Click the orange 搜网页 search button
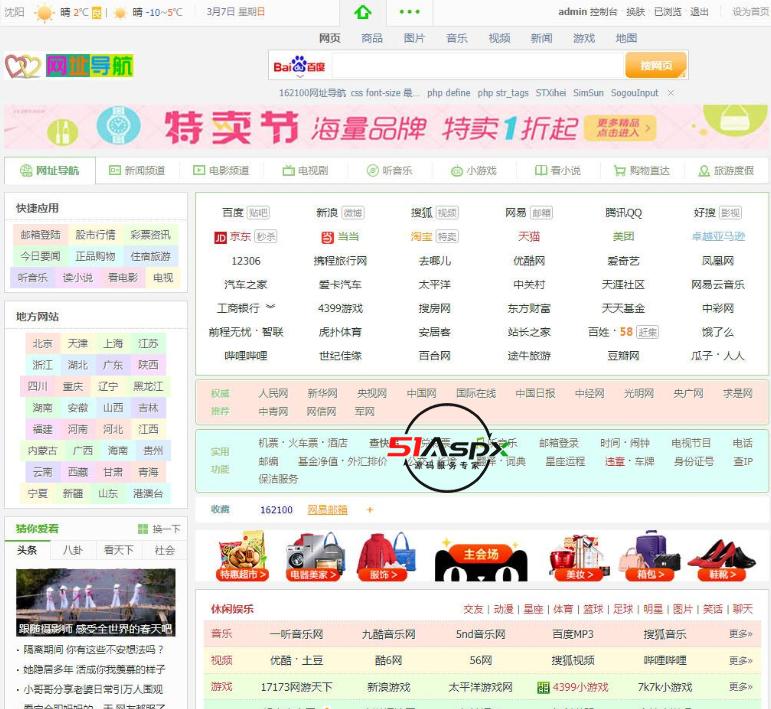Image resolution: width=771 pixels, height=709 pixels. 656,65
